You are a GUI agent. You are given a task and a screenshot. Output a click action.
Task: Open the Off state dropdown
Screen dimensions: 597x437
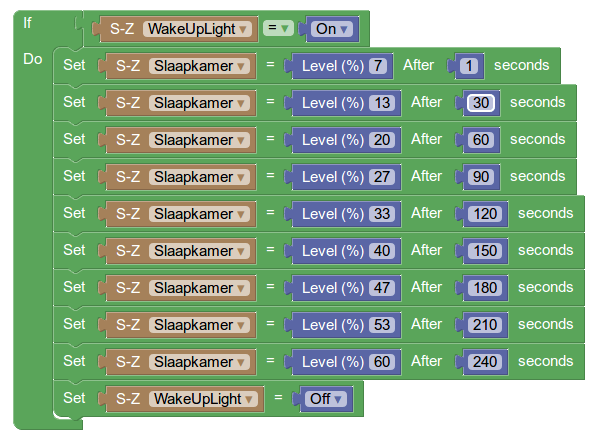pyautogui.click(x=326, y=399)
